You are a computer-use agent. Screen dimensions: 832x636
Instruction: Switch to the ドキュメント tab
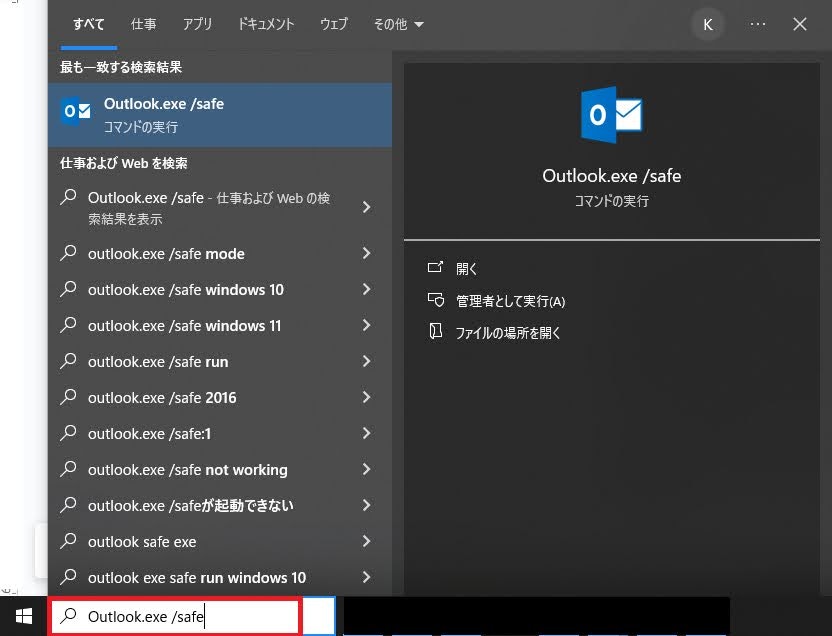(x=266, y=25)
